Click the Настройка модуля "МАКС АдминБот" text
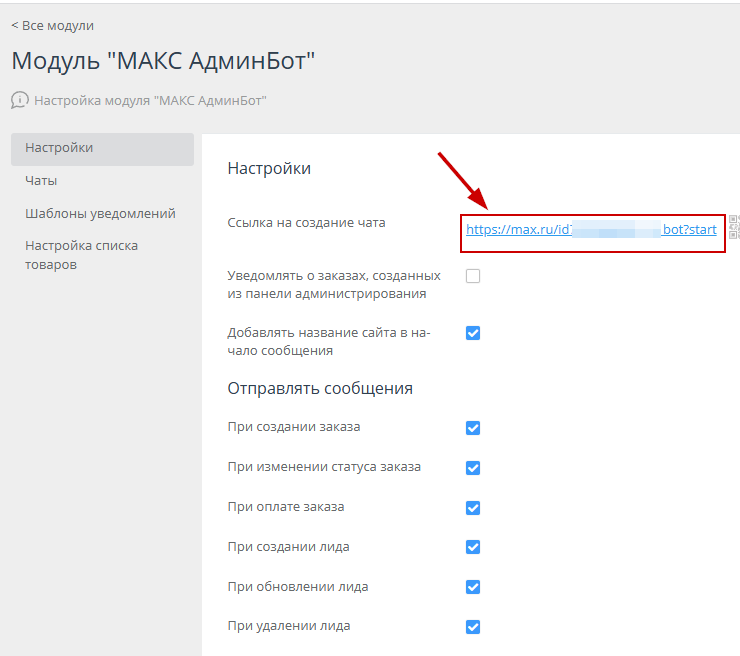 point(150,101)
